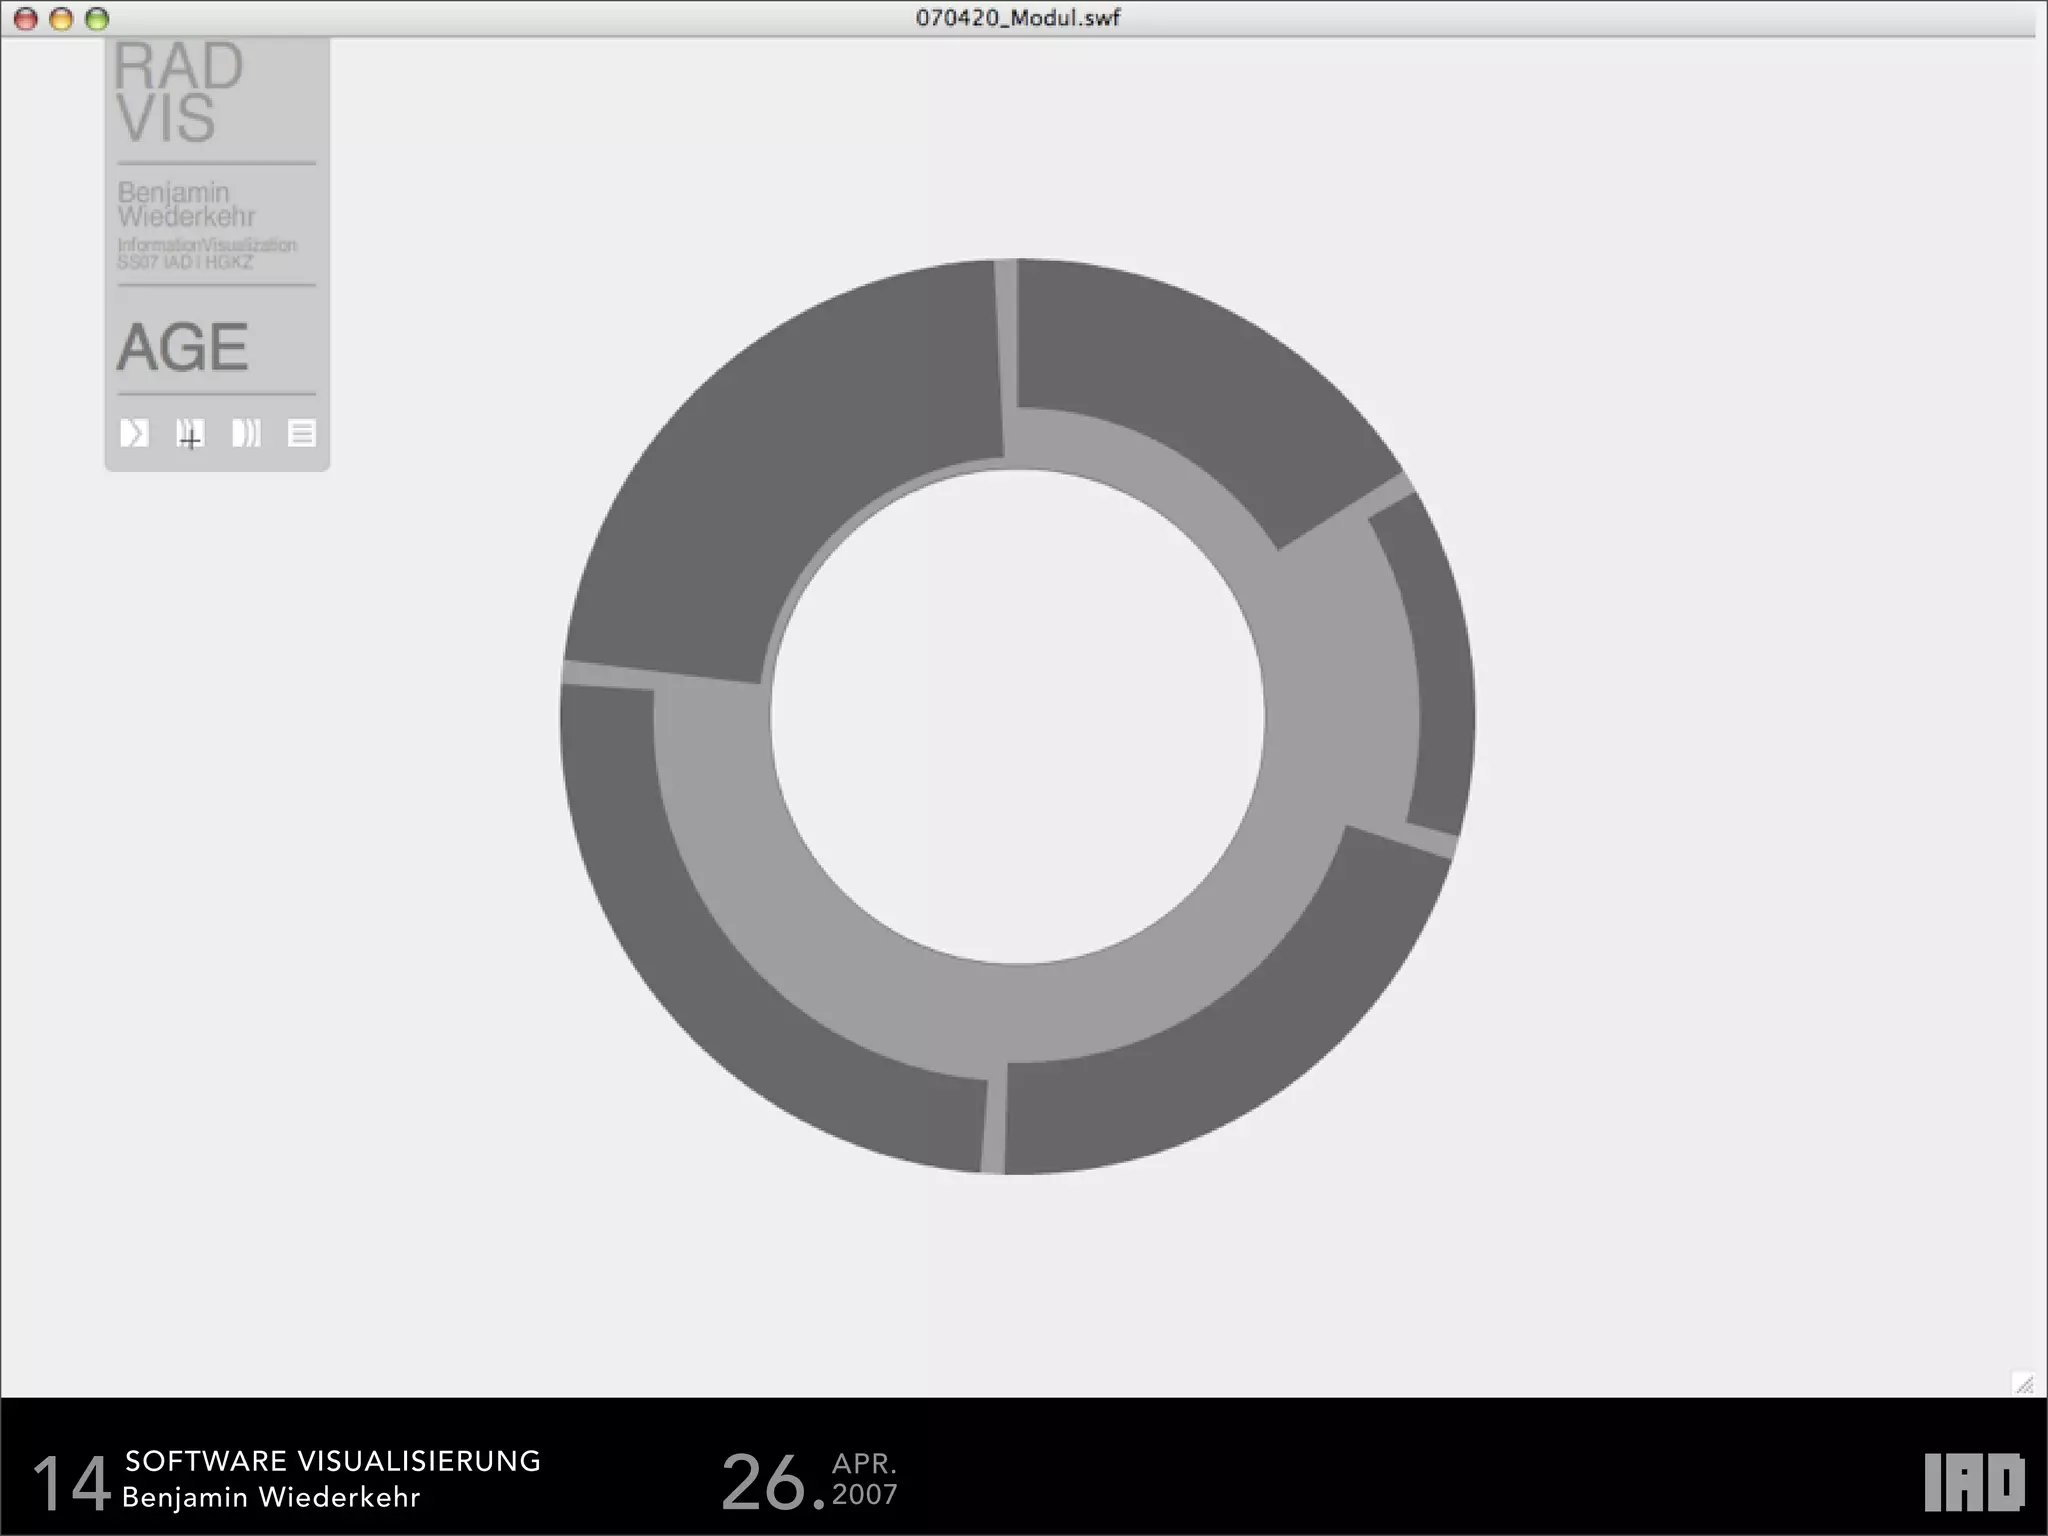Zoom the window using the green button
The height and width of the screenshot is (1536, 2048).
tap(97, 19)
